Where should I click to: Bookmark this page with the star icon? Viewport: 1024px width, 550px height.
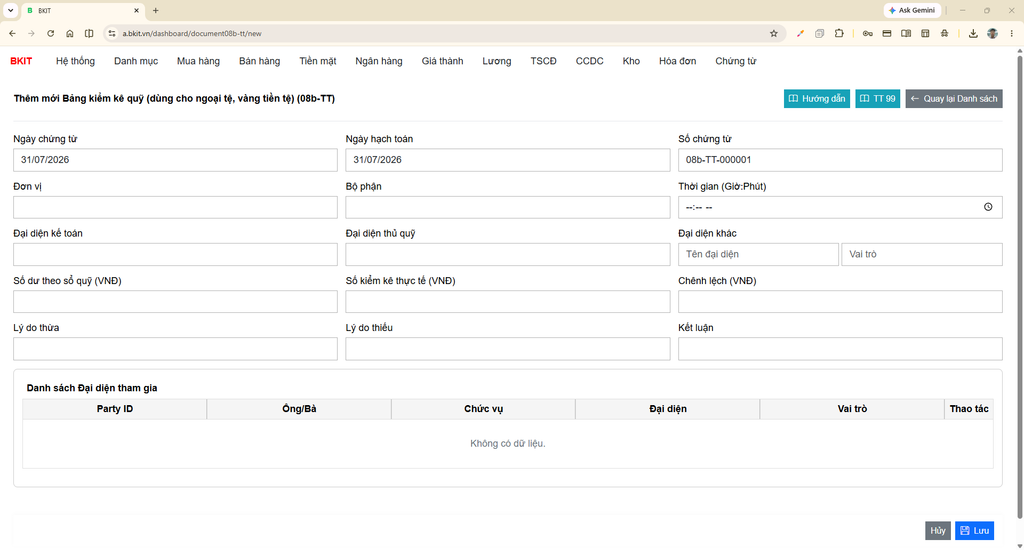point(774,33)
